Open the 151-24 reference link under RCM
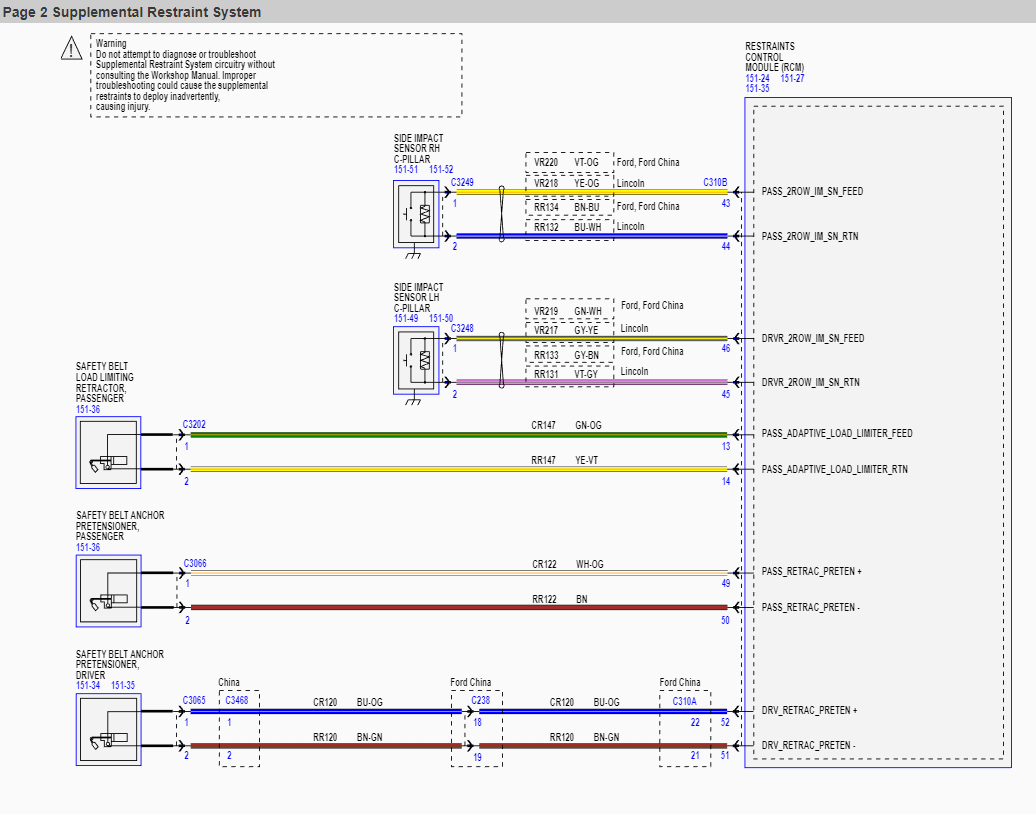1036x814 pixels. coord(757,78)
